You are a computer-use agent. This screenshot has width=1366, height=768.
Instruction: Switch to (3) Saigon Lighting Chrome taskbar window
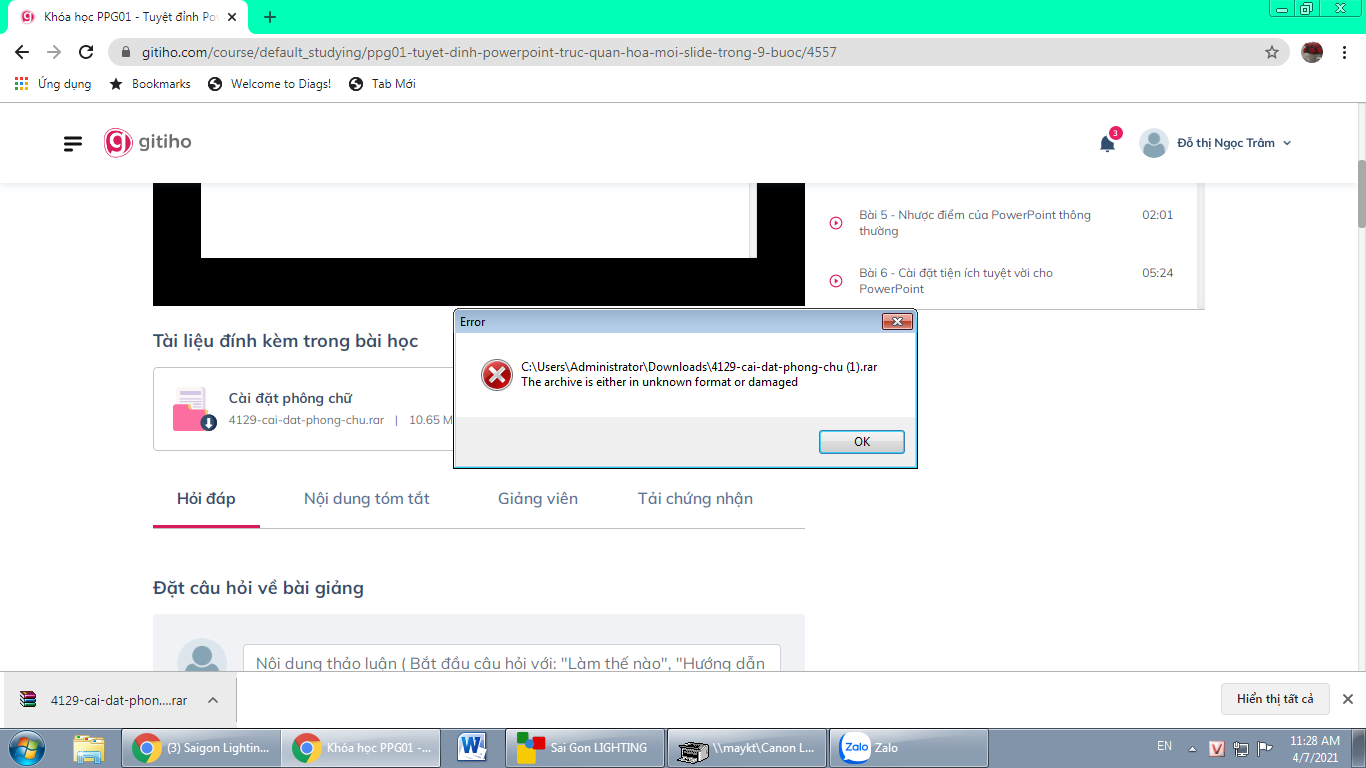click(201, 748)
